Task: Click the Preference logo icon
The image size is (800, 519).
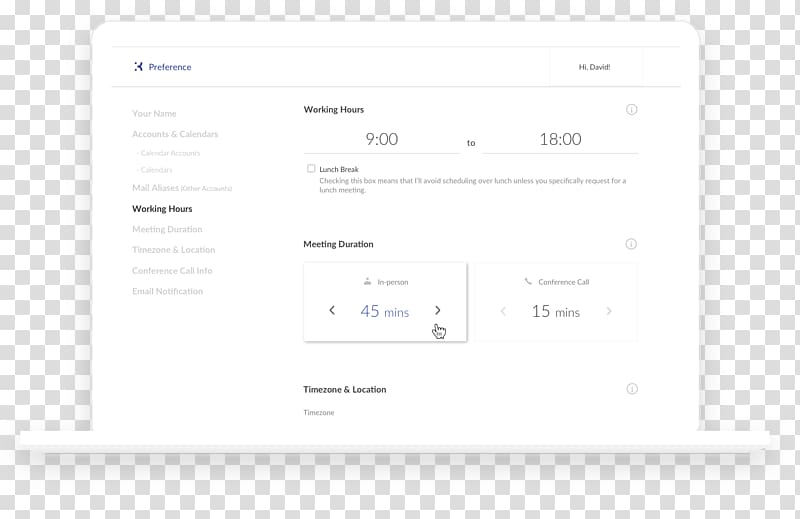Action: 138,67
